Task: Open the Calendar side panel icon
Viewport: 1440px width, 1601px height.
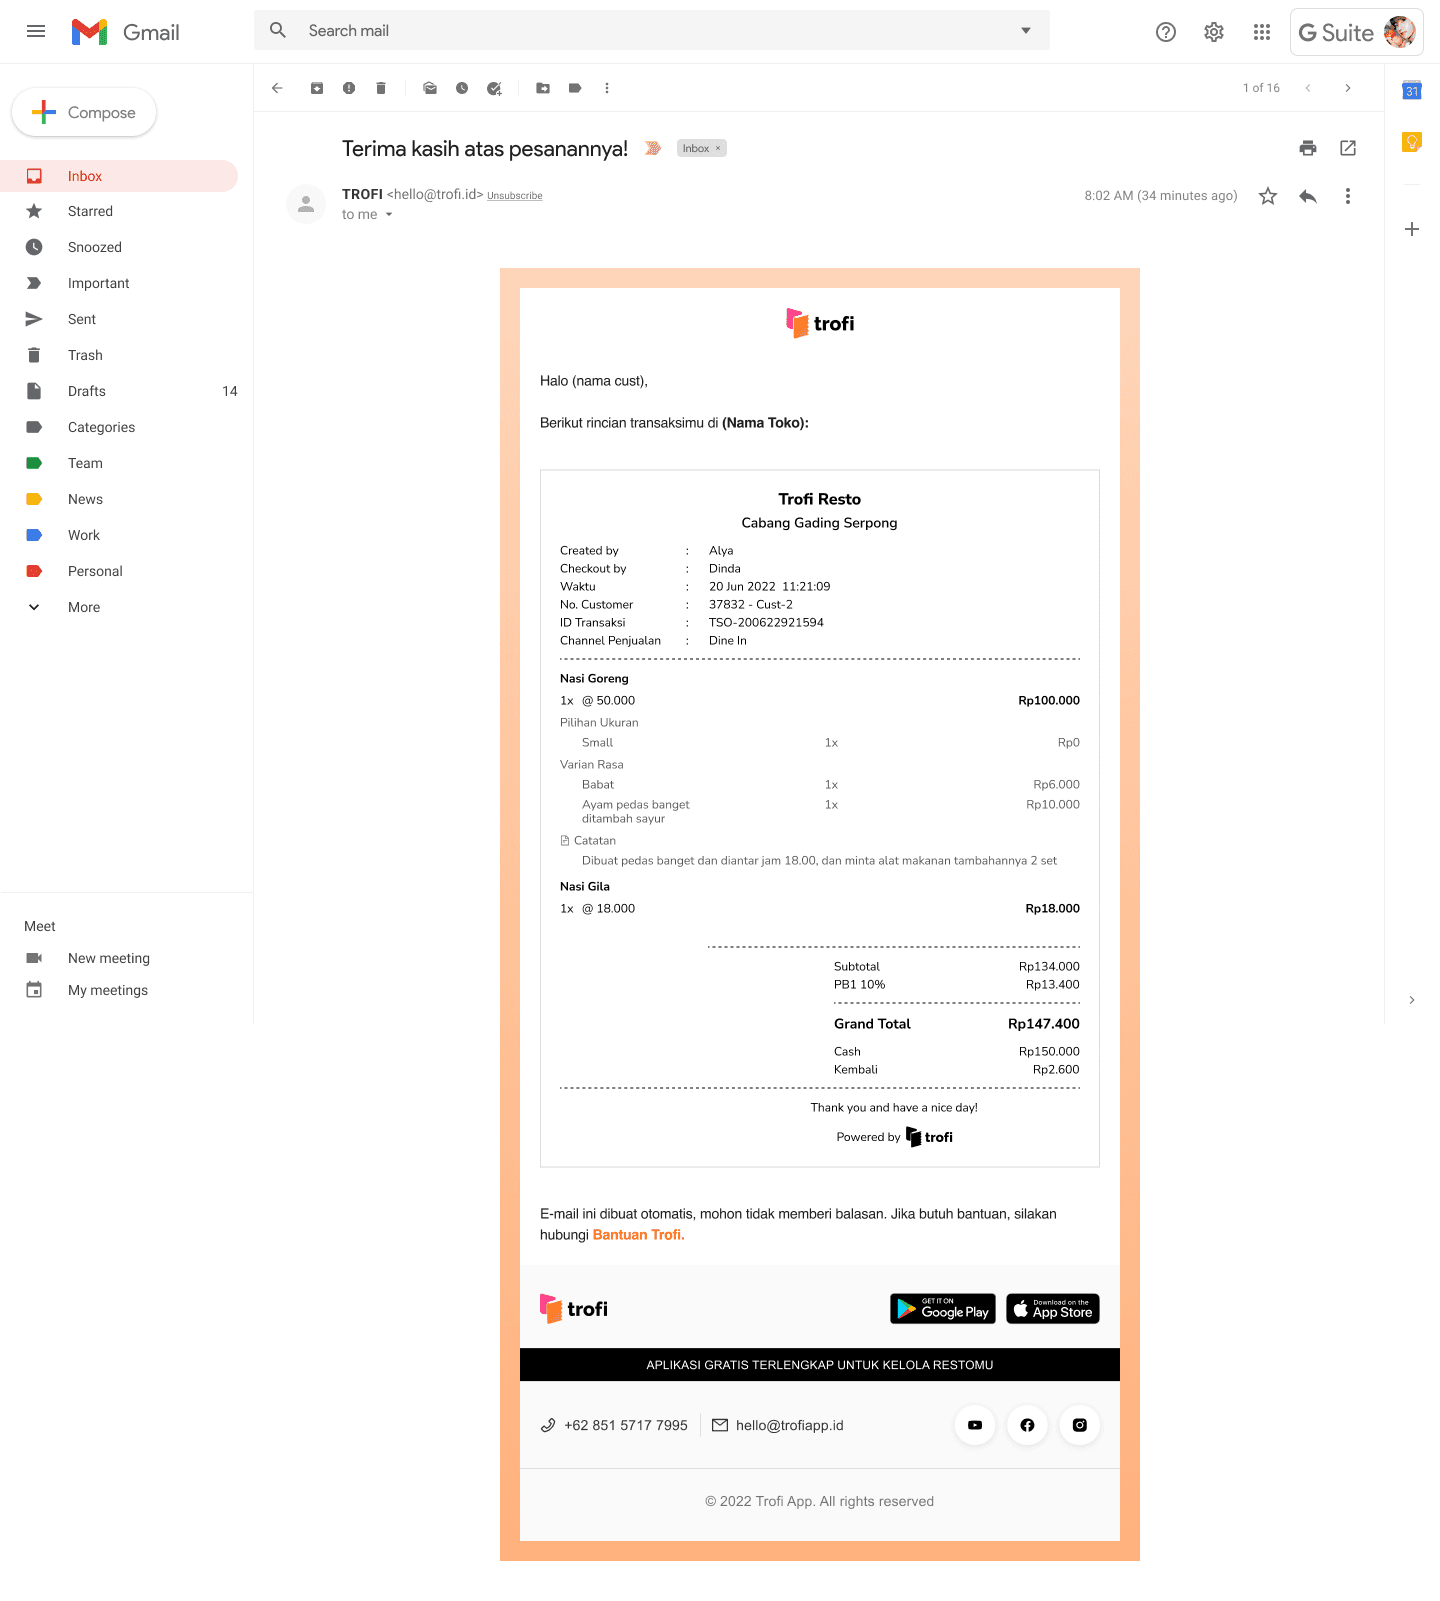Action: click(1412, 90)
